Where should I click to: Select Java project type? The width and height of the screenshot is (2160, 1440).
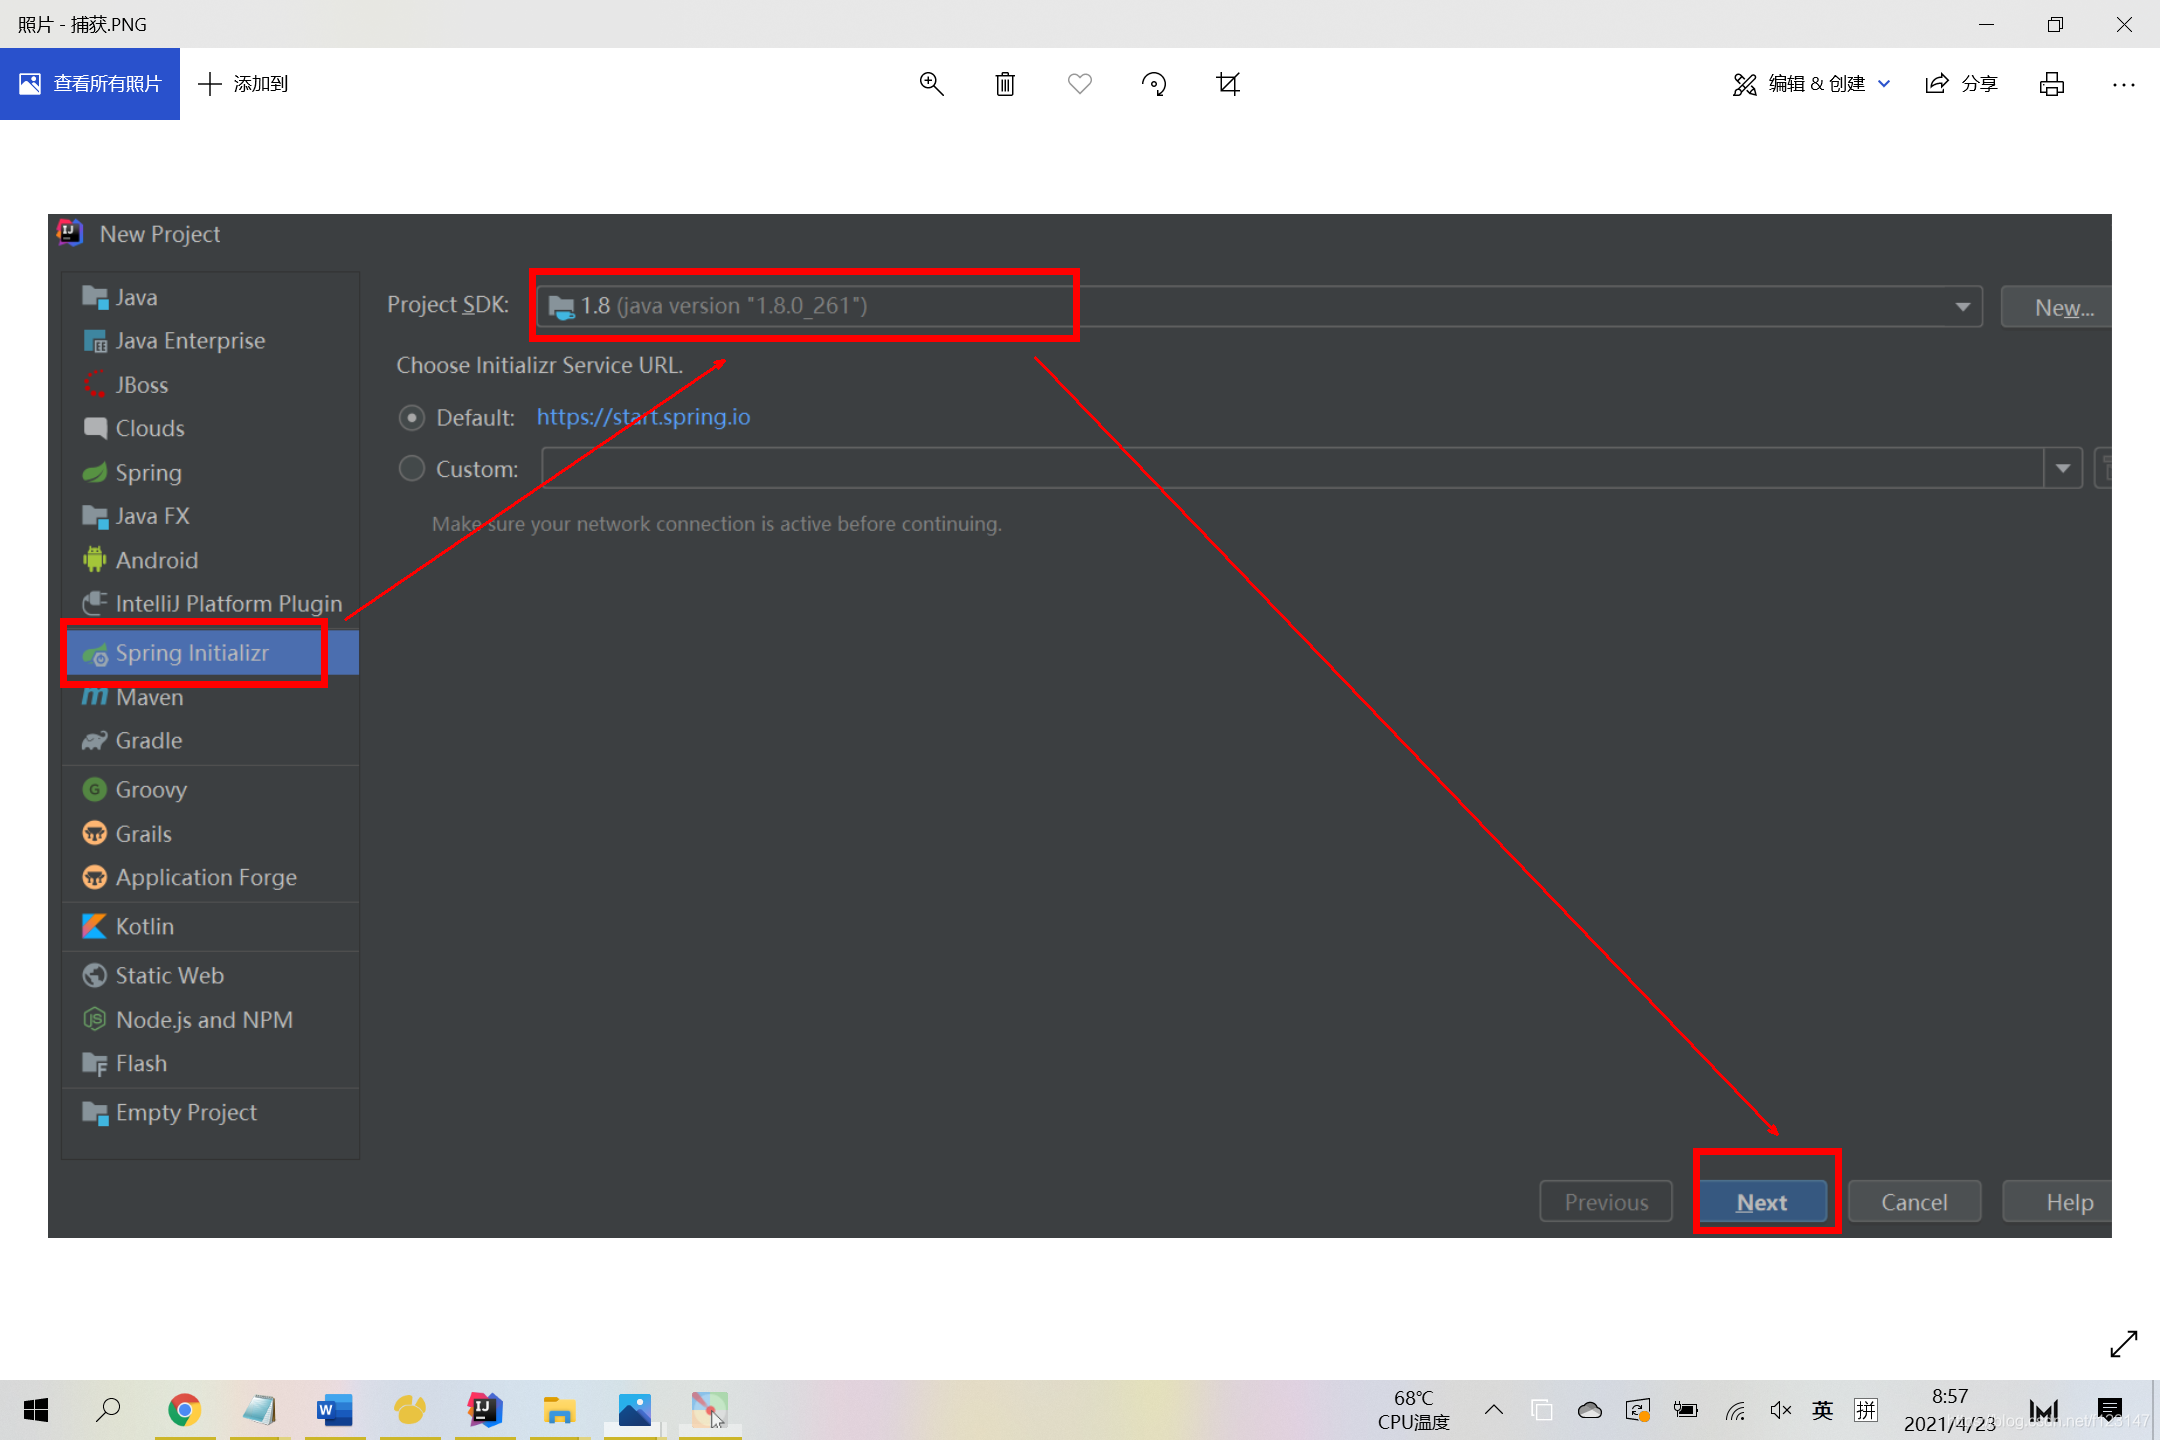[x=137, y=296]
